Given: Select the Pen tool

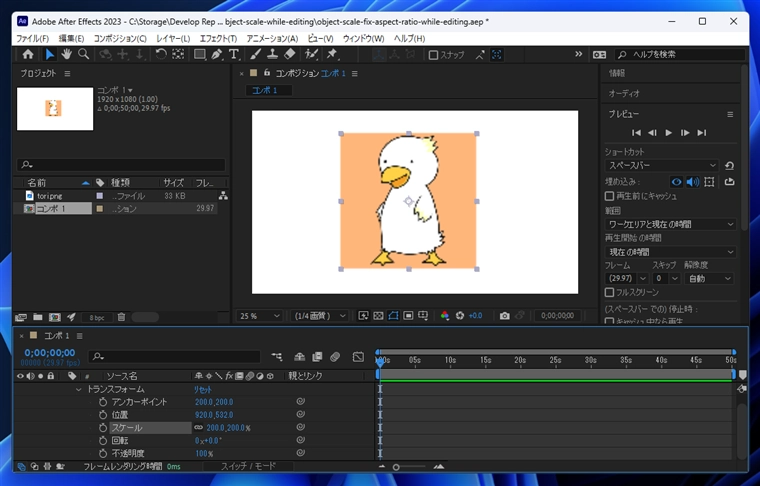Looking at the screenshot, I should point(217,54).
